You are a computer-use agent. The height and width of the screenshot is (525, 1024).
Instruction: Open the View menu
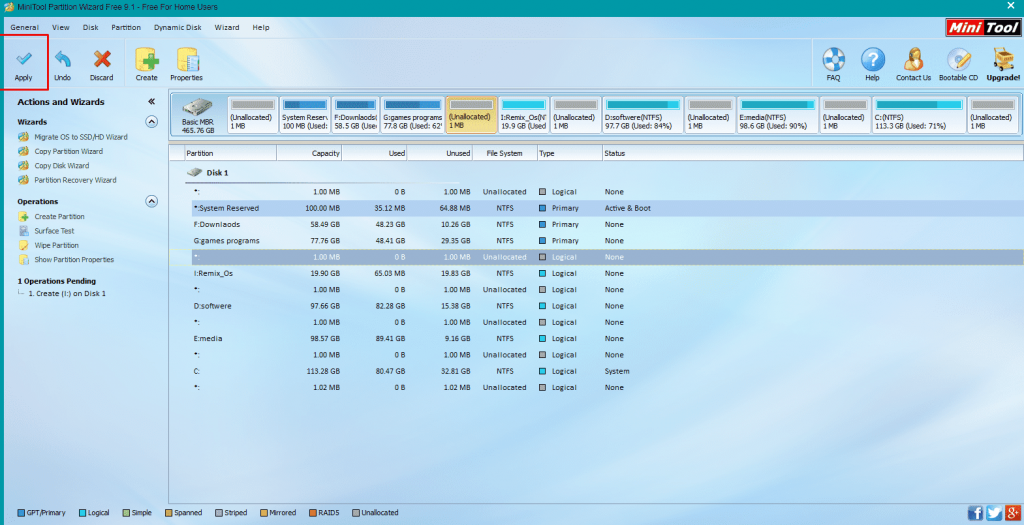point(61,27)
